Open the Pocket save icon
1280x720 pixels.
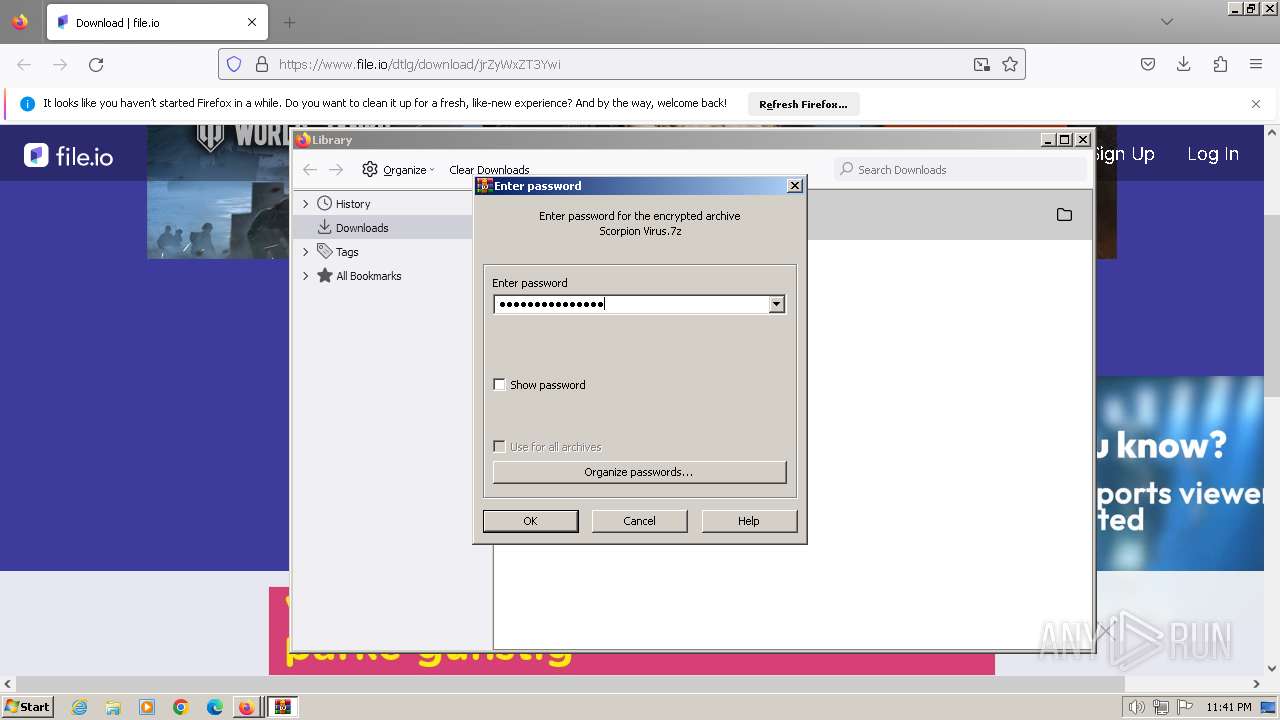(1148, 64)
